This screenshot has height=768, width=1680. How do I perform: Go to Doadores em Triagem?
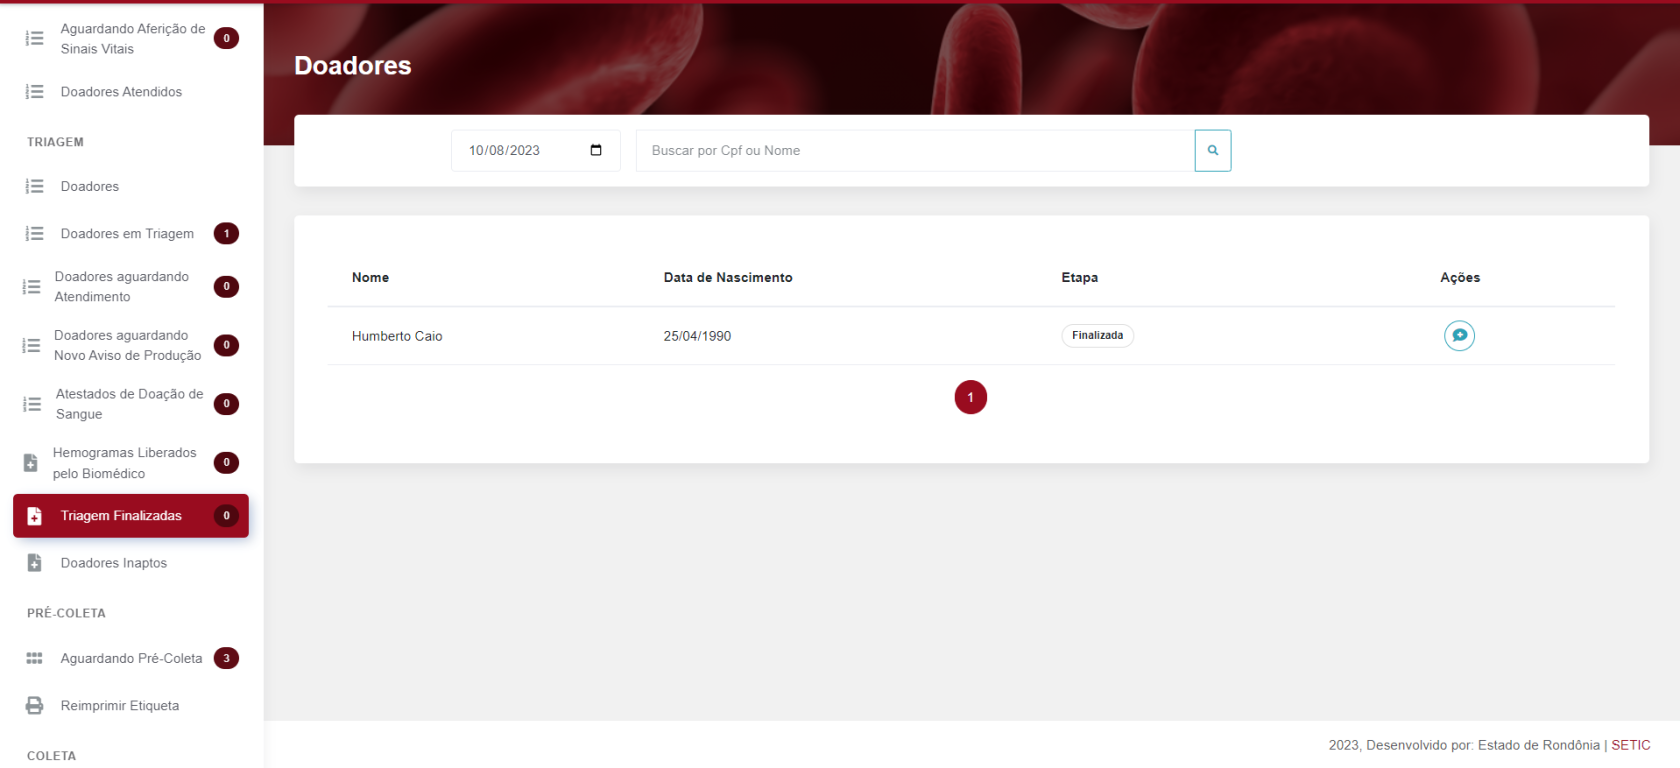point(131,233)
